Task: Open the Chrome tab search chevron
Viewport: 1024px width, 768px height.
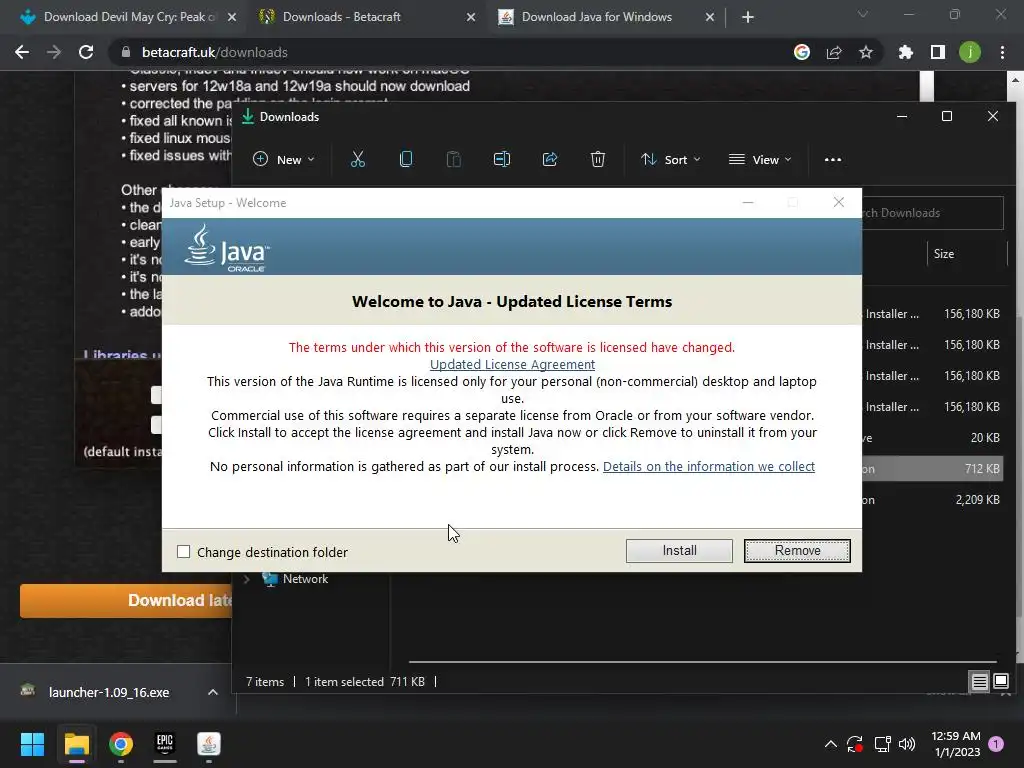Action: pos(863,14)
